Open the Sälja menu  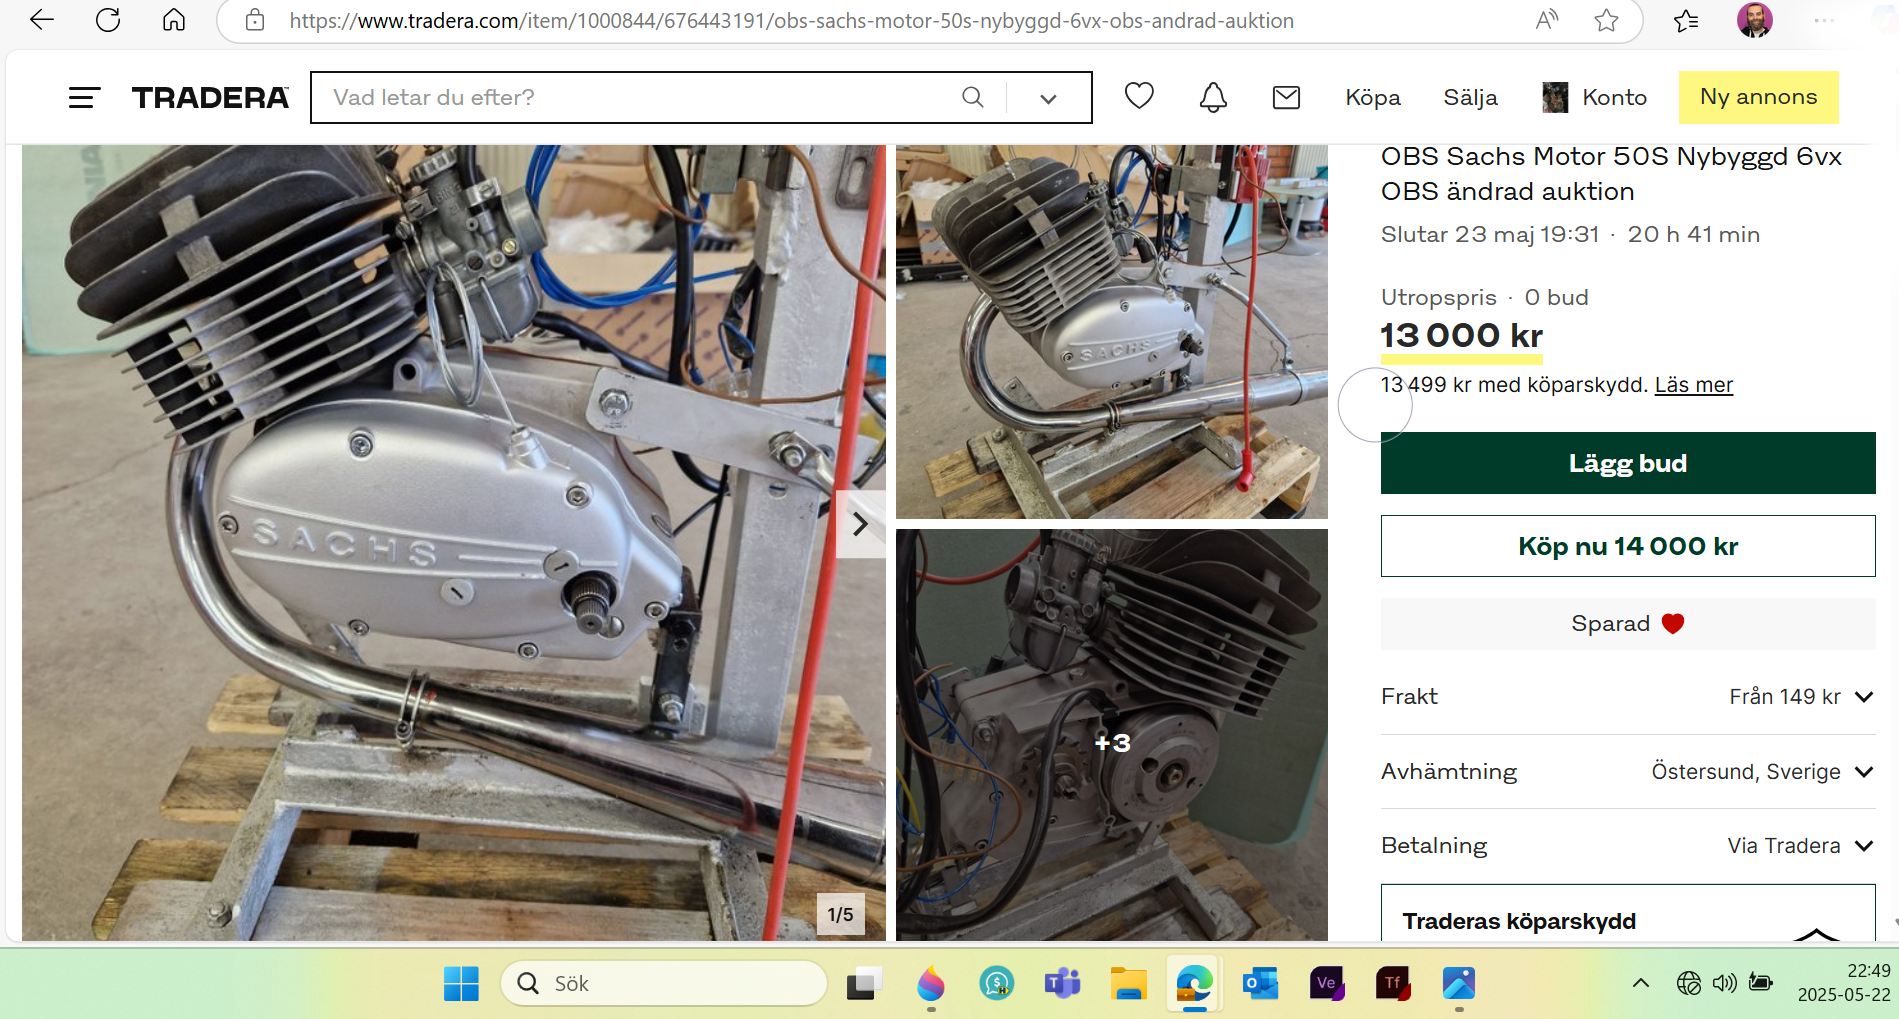1470,97
